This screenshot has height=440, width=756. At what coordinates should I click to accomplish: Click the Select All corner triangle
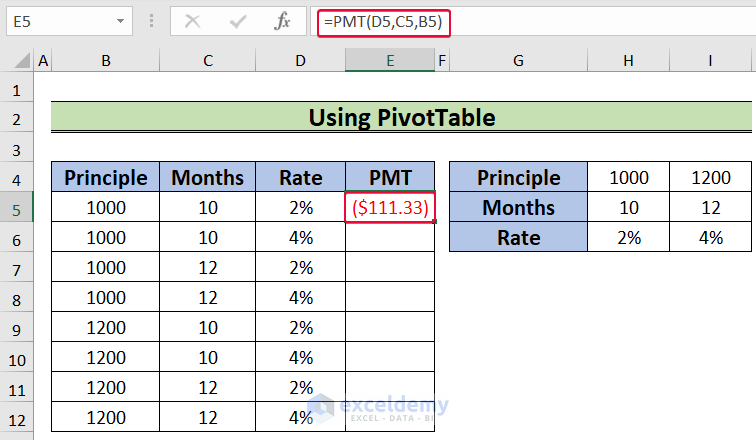17,62
